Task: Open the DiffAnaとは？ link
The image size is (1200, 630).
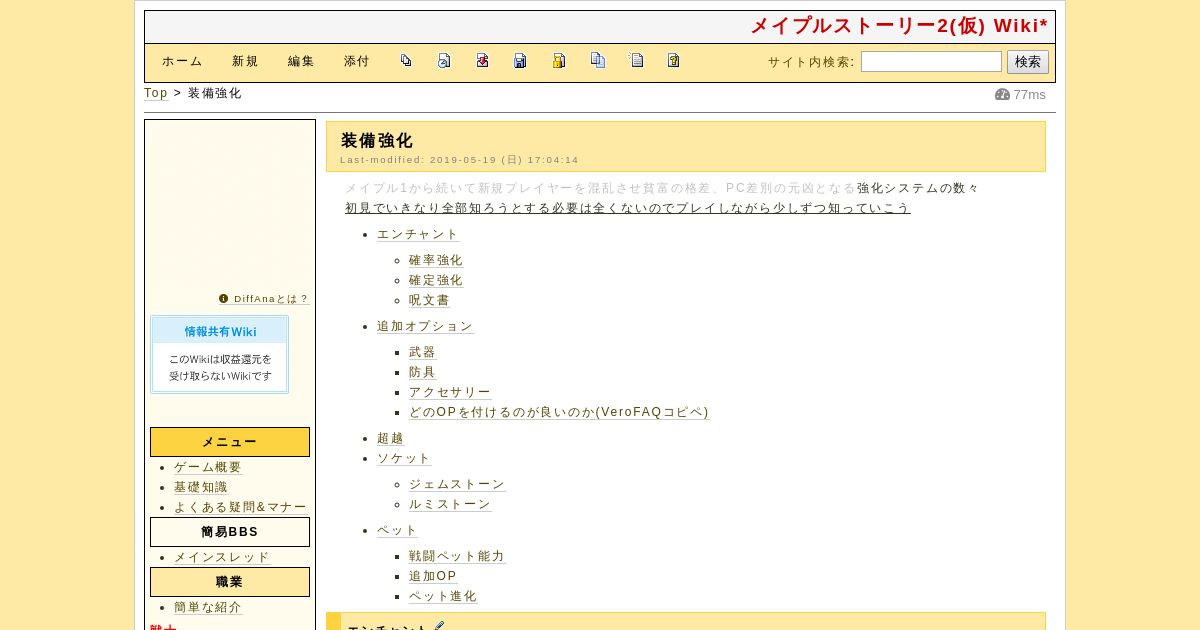Action: pos(271,299)
